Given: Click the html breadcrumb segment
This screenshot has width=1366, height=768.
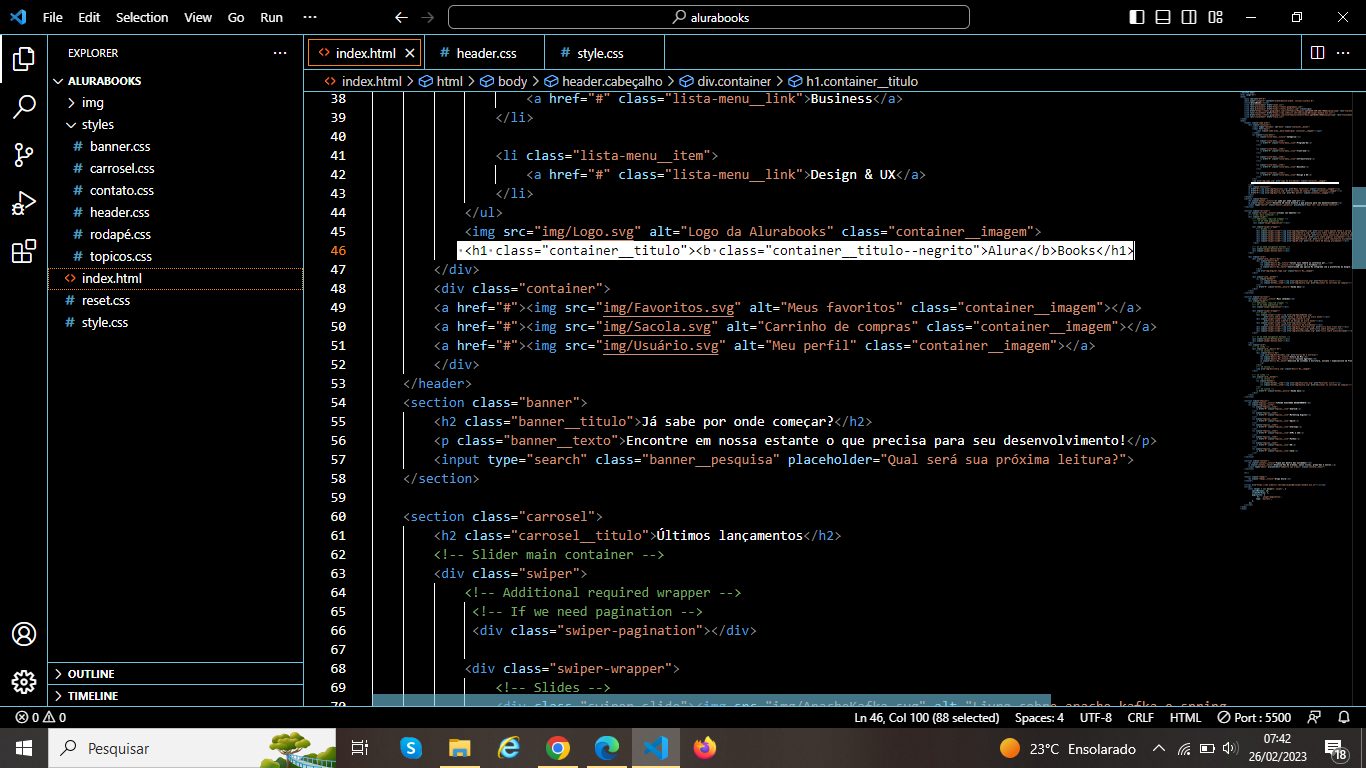Looking at the screenshot, I should pyautogui.click(x=441, y=81).
